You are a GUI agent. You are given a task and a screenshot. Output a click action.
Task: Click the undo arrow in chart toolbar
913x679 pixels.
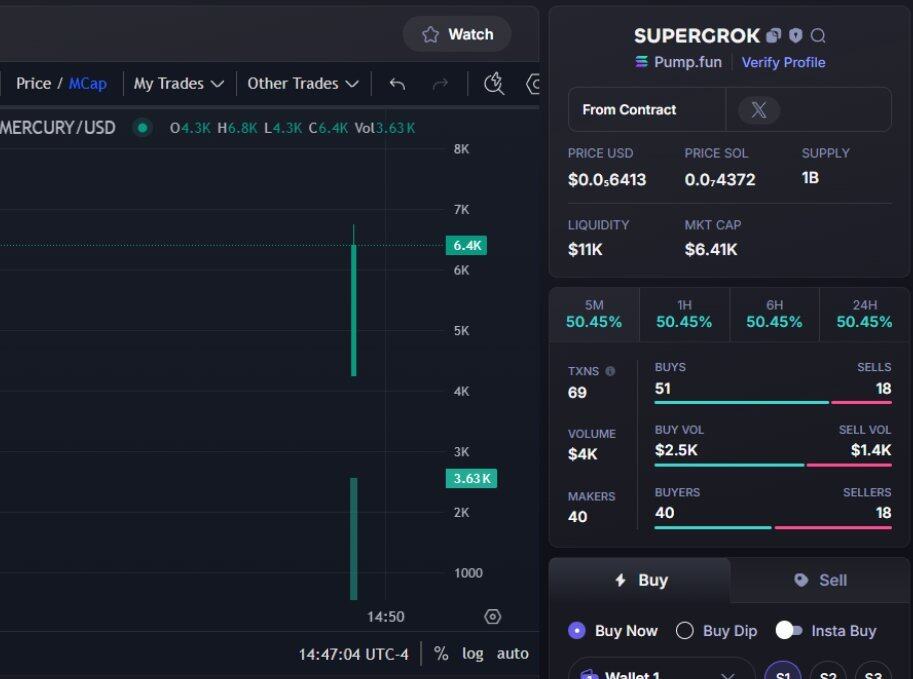click(397, 84)
